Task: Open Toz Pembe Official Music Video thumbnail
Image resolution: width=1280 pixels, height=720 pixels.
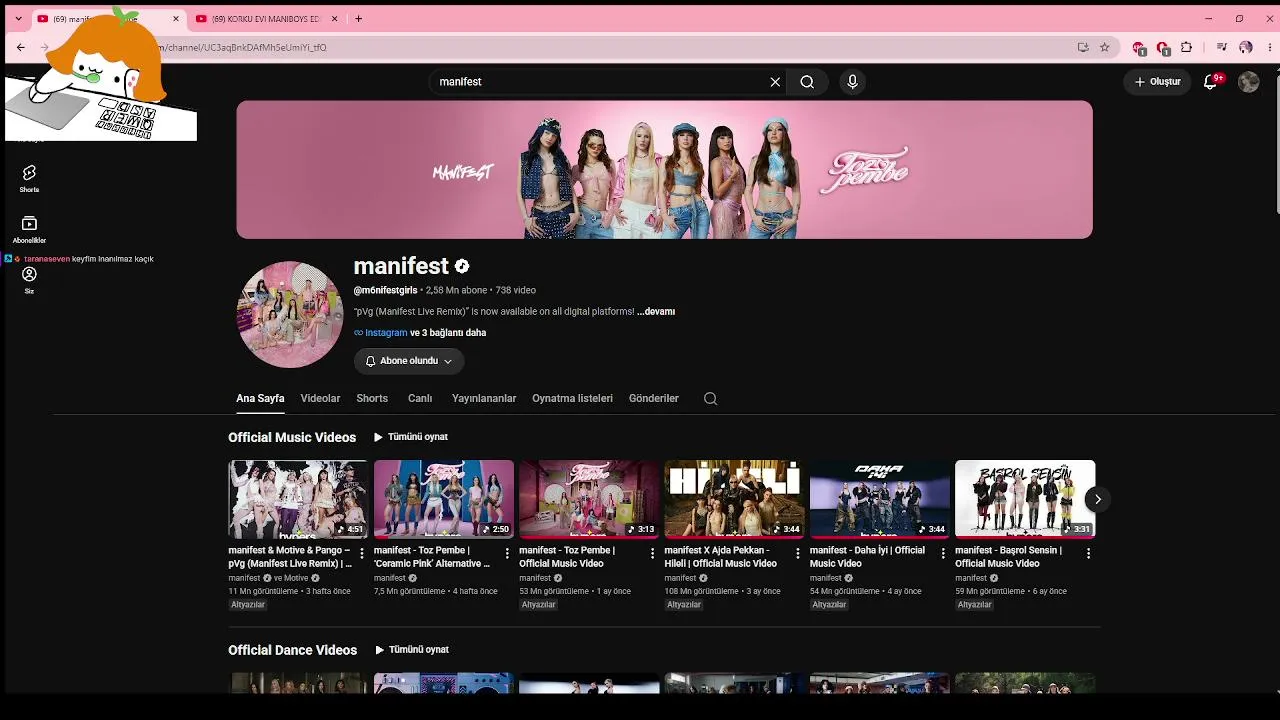Action: click(x=589, y=499)
